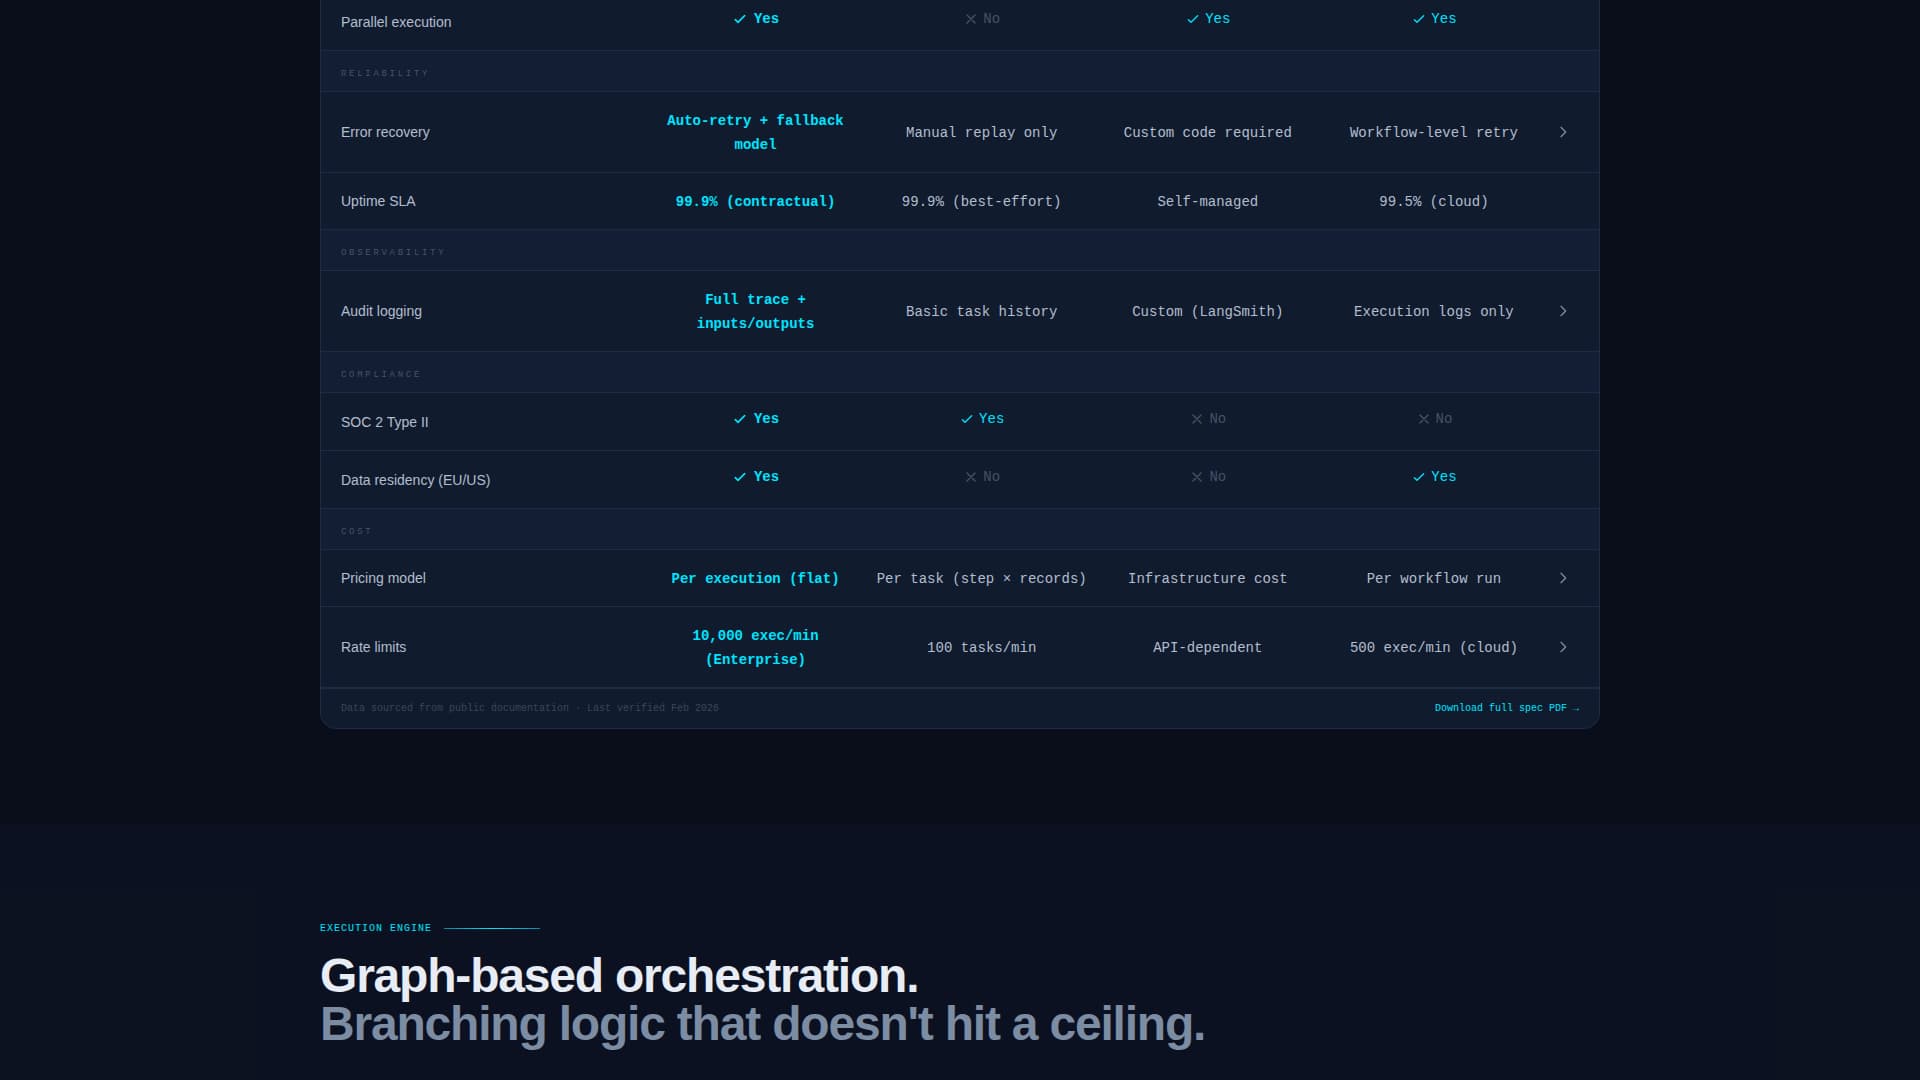Select the 'Infrastructure cost' cell

pyautogui.click(x=1207, y=578)
